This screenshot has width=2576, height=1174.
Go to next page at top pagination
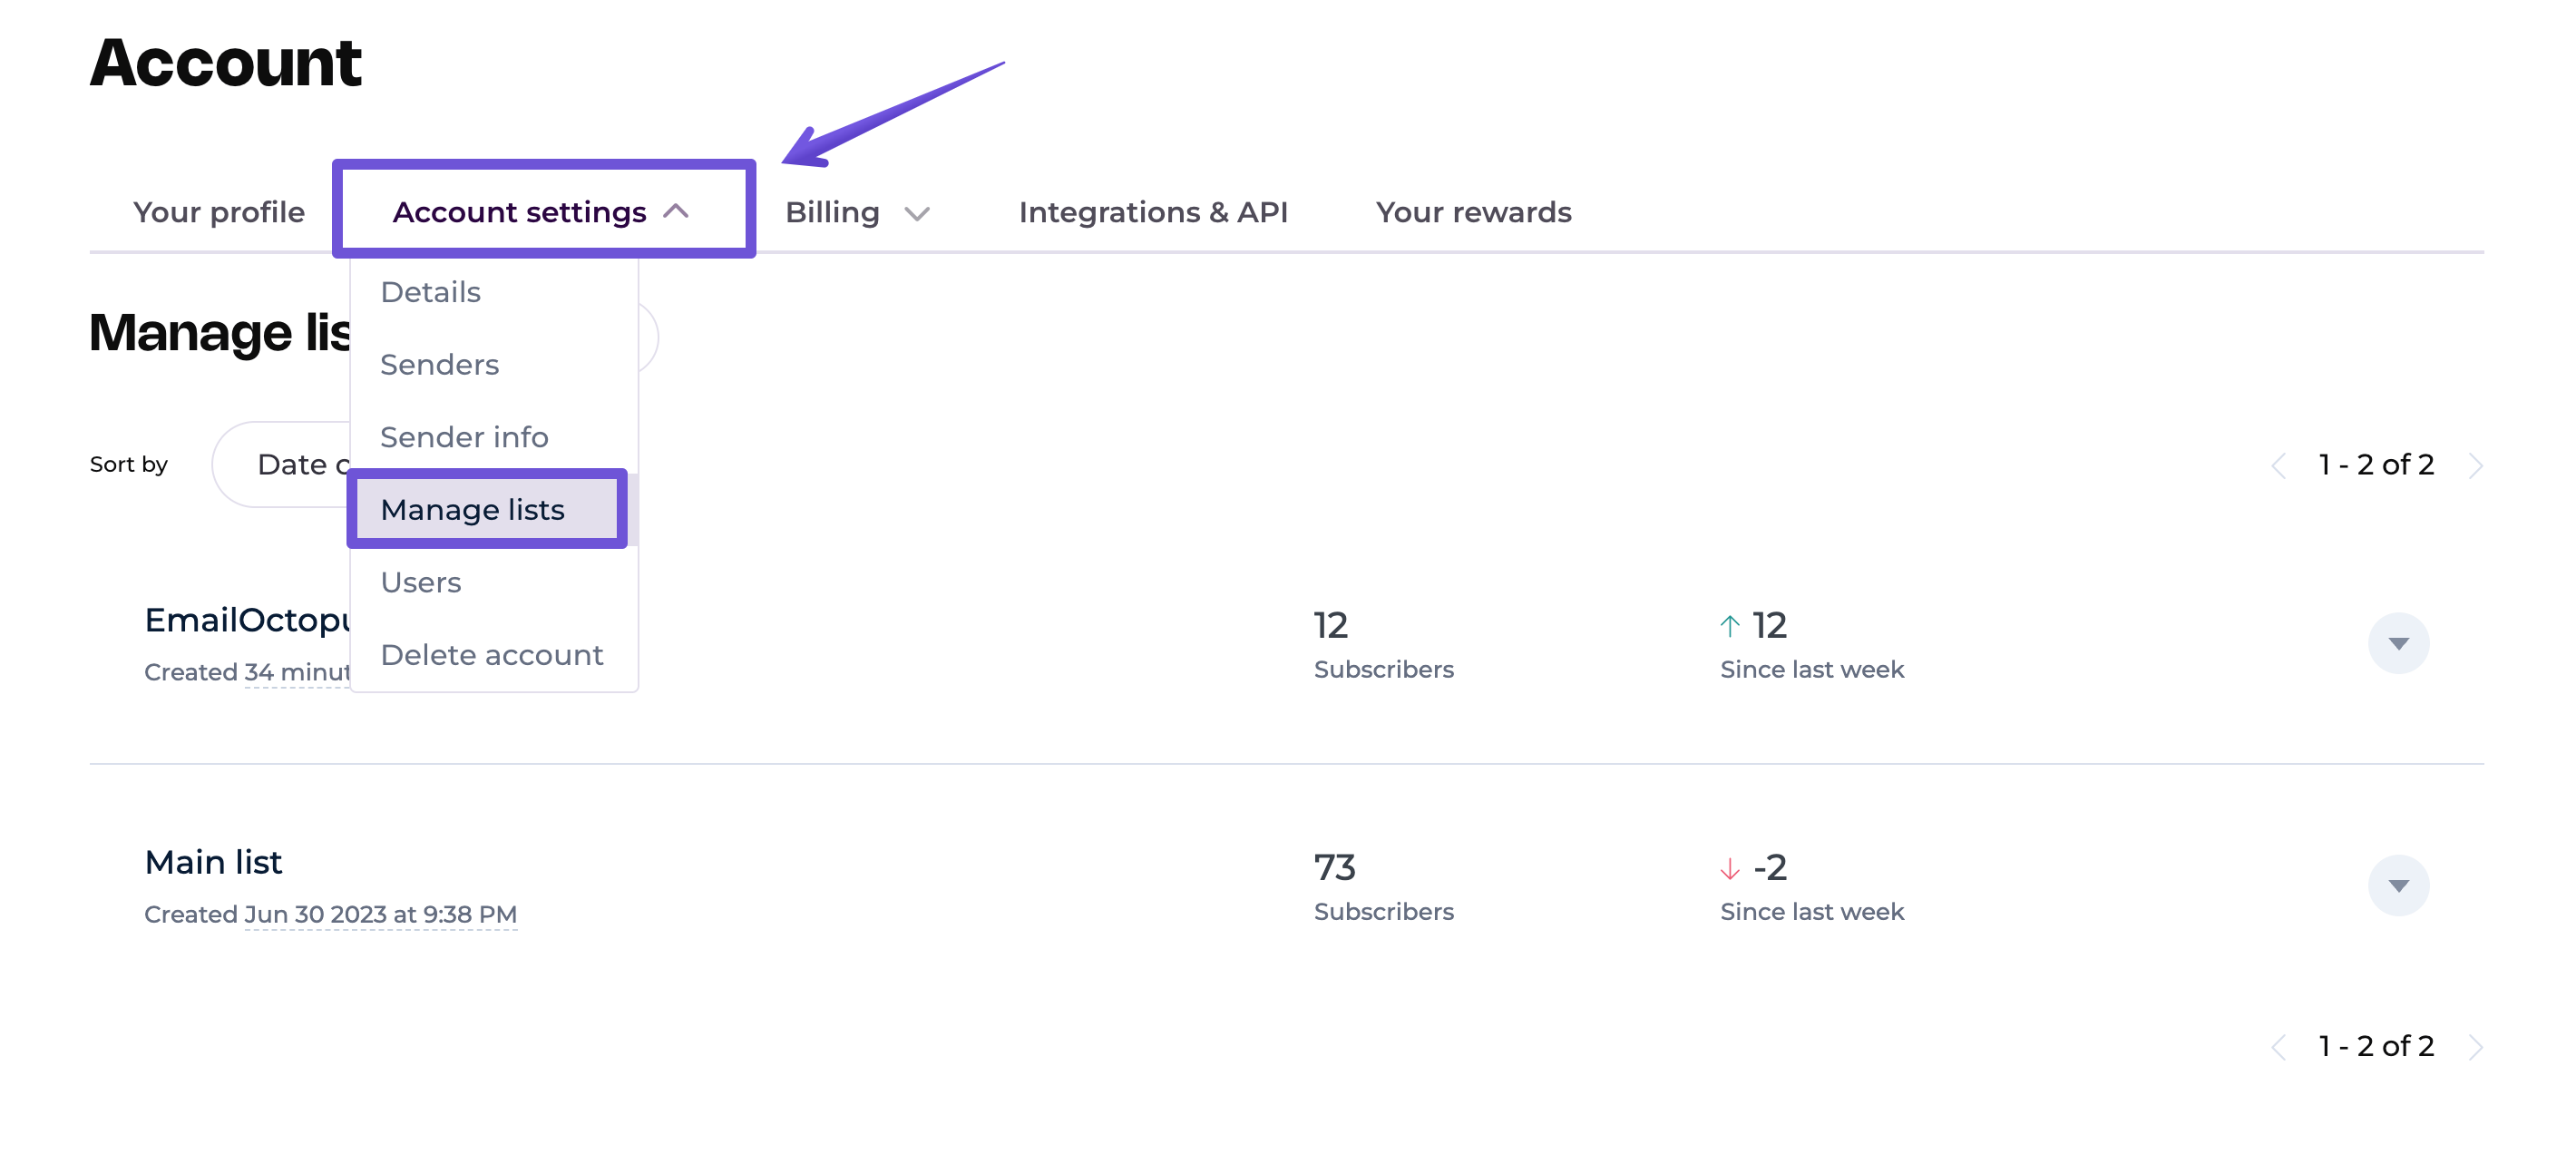pos(2475,466)
